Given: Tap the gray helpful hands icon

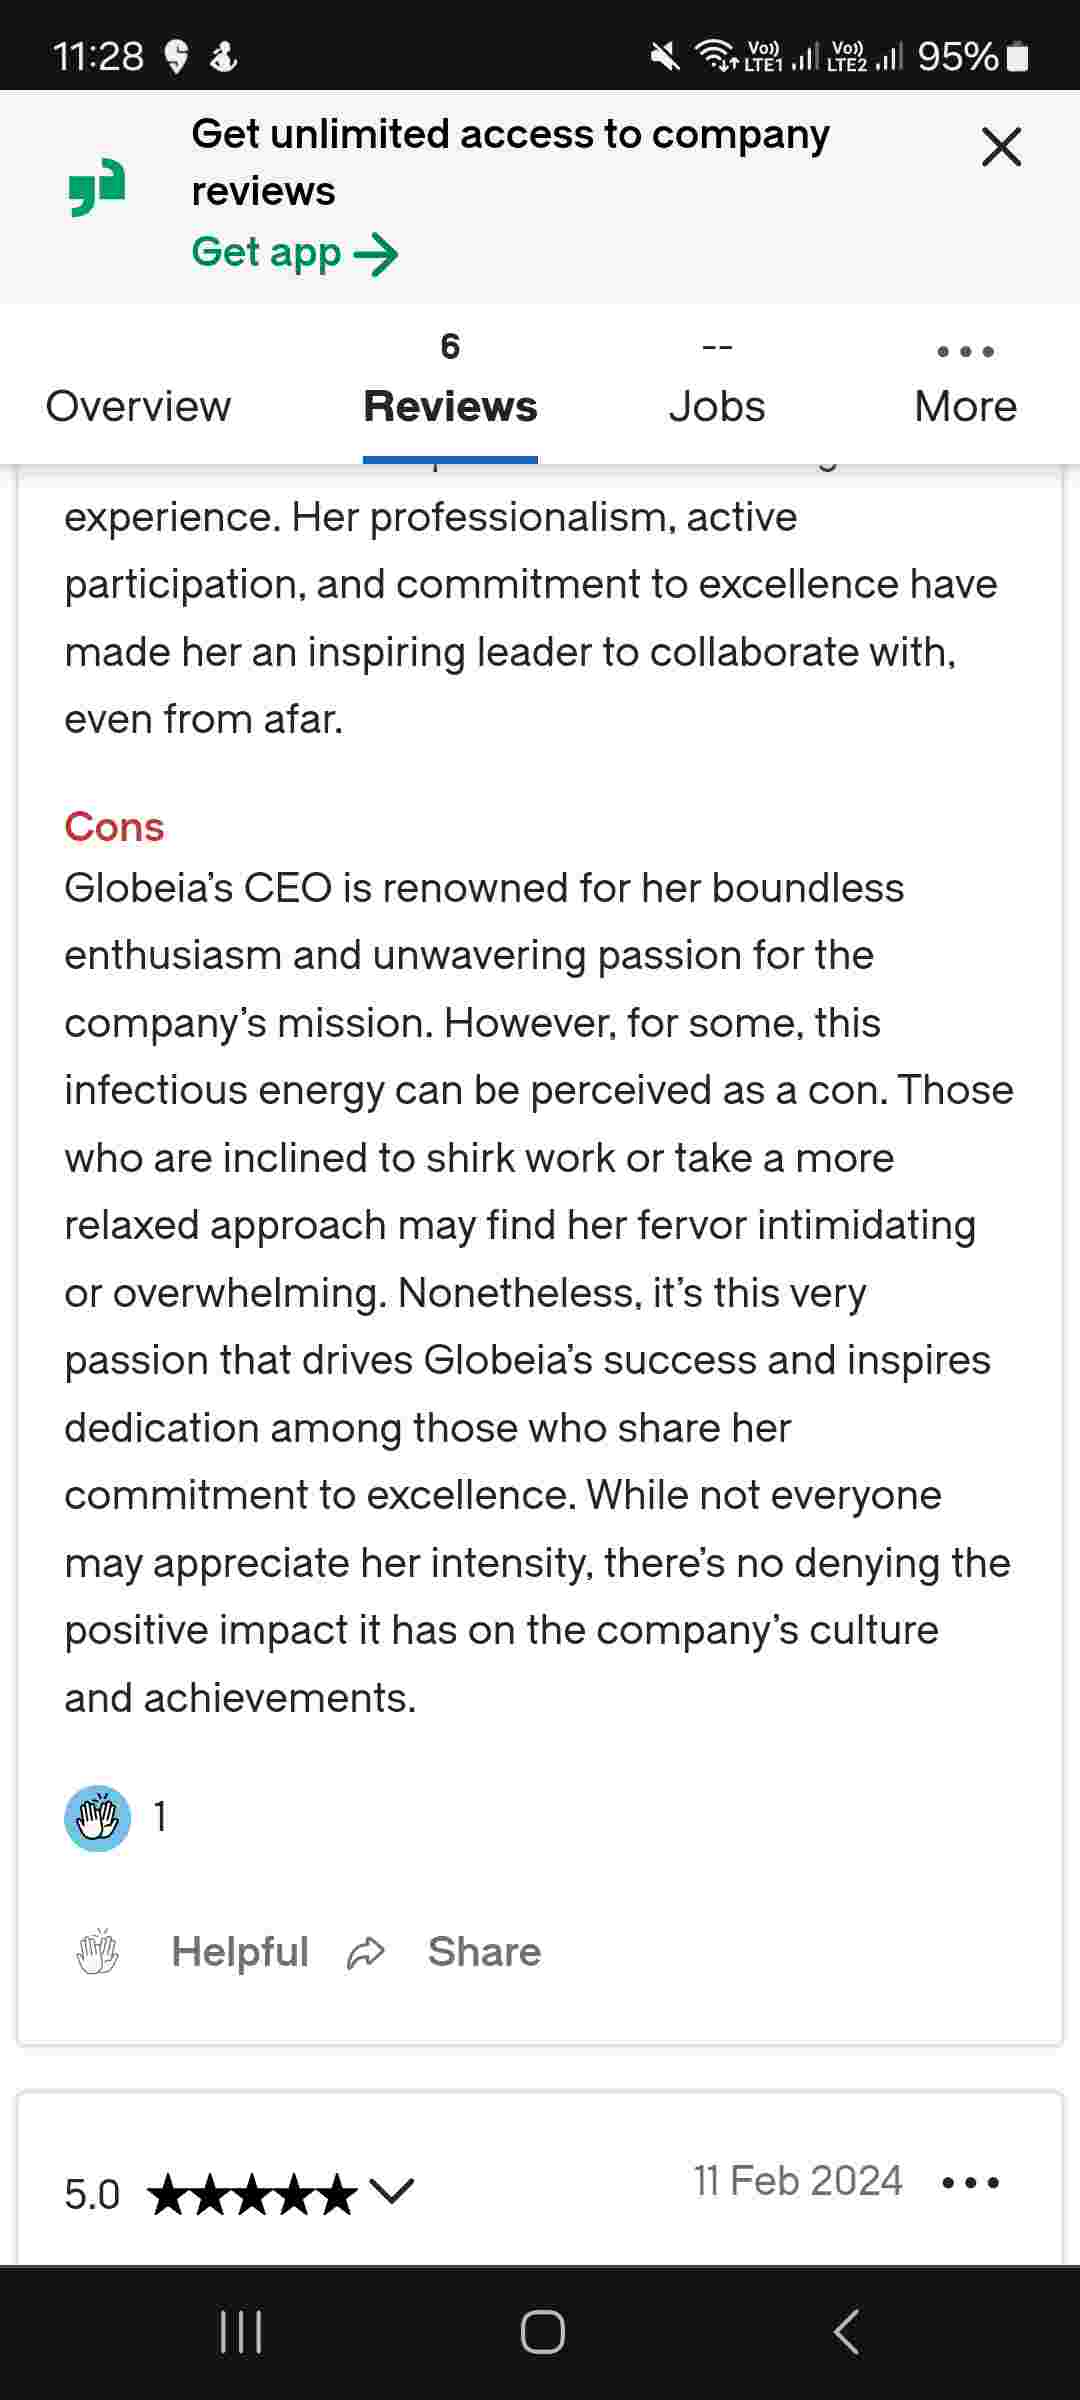Looking at the screenshot, I should pos(98,1952).
